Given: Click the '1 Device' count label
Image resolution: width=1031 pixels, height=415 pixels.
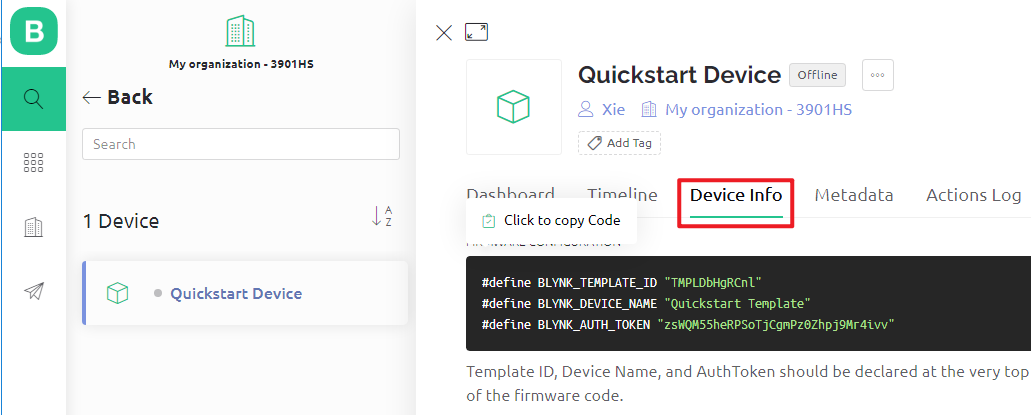Looking at the screenshot, I should click(121, 221).
